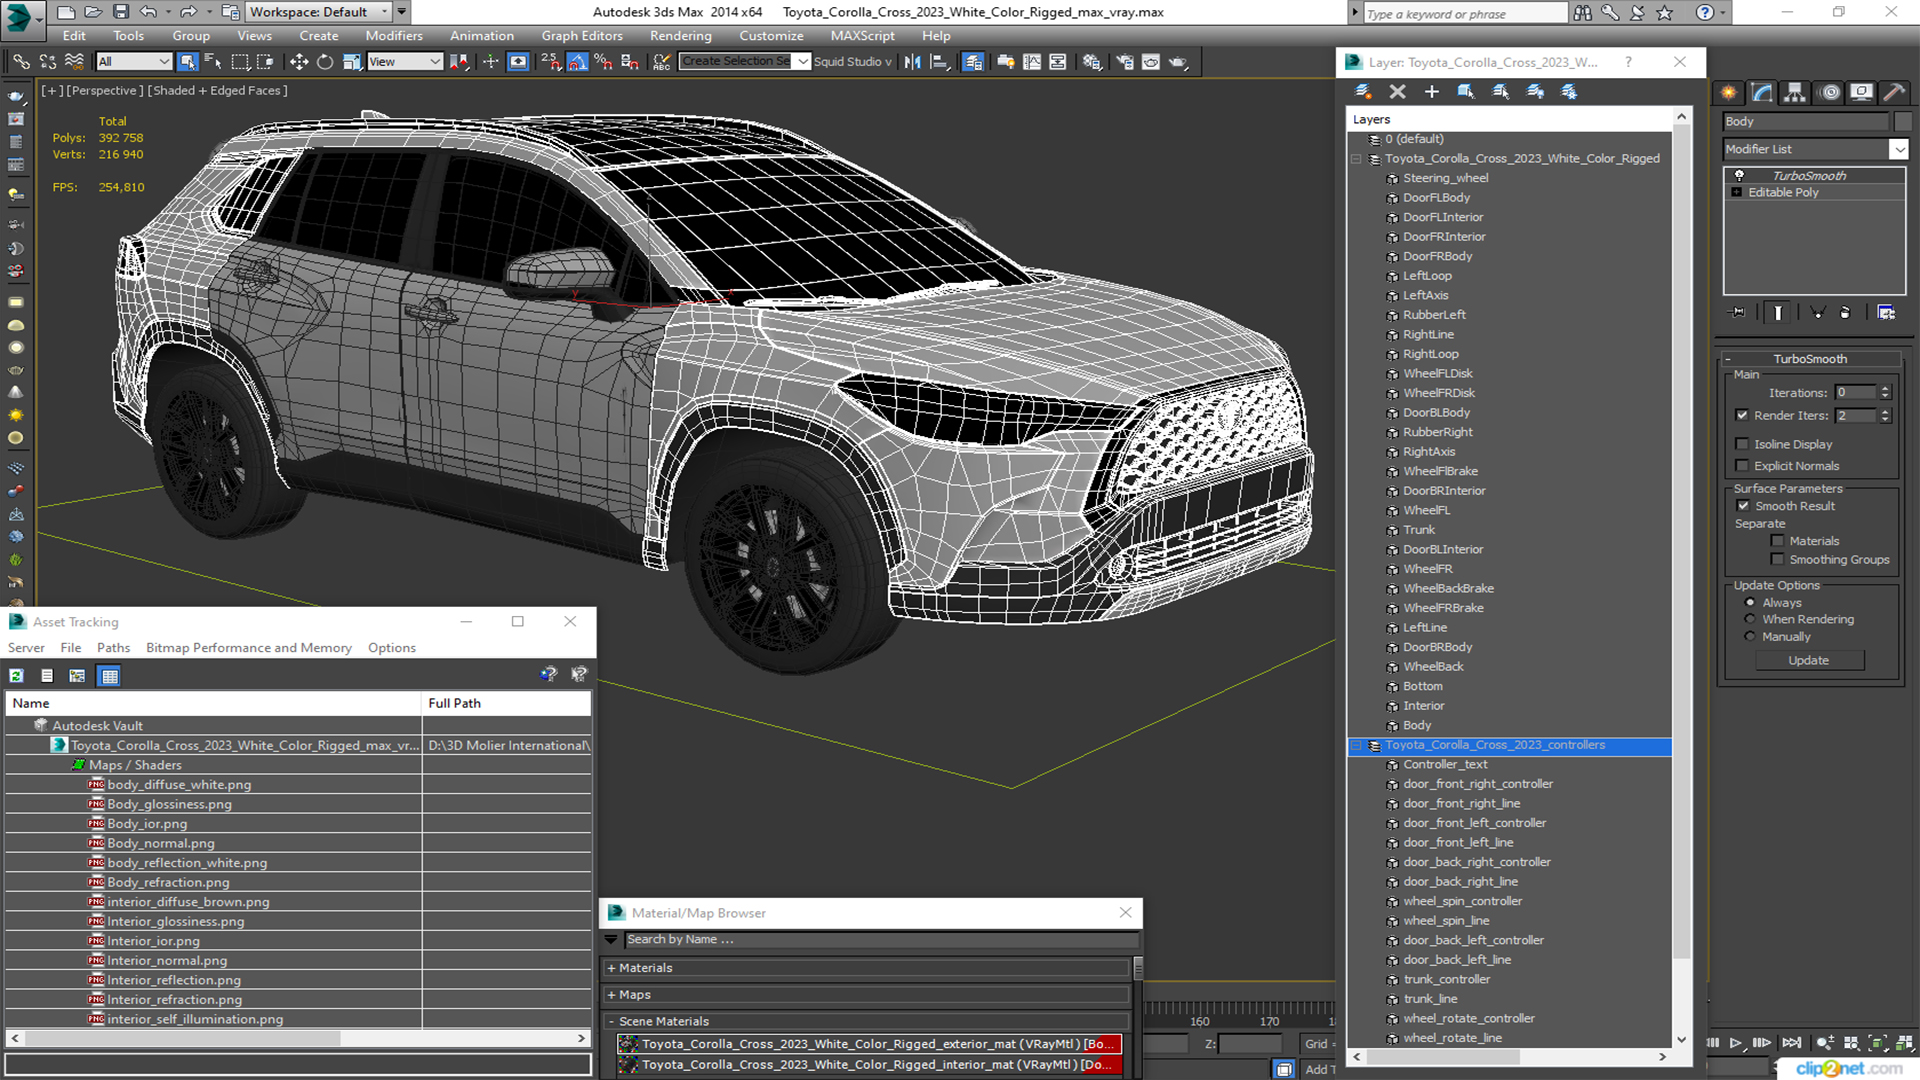Toggle Angle Snap in main toolbar
This screenshot has height=1080, width=1920.
pos(577,62)
